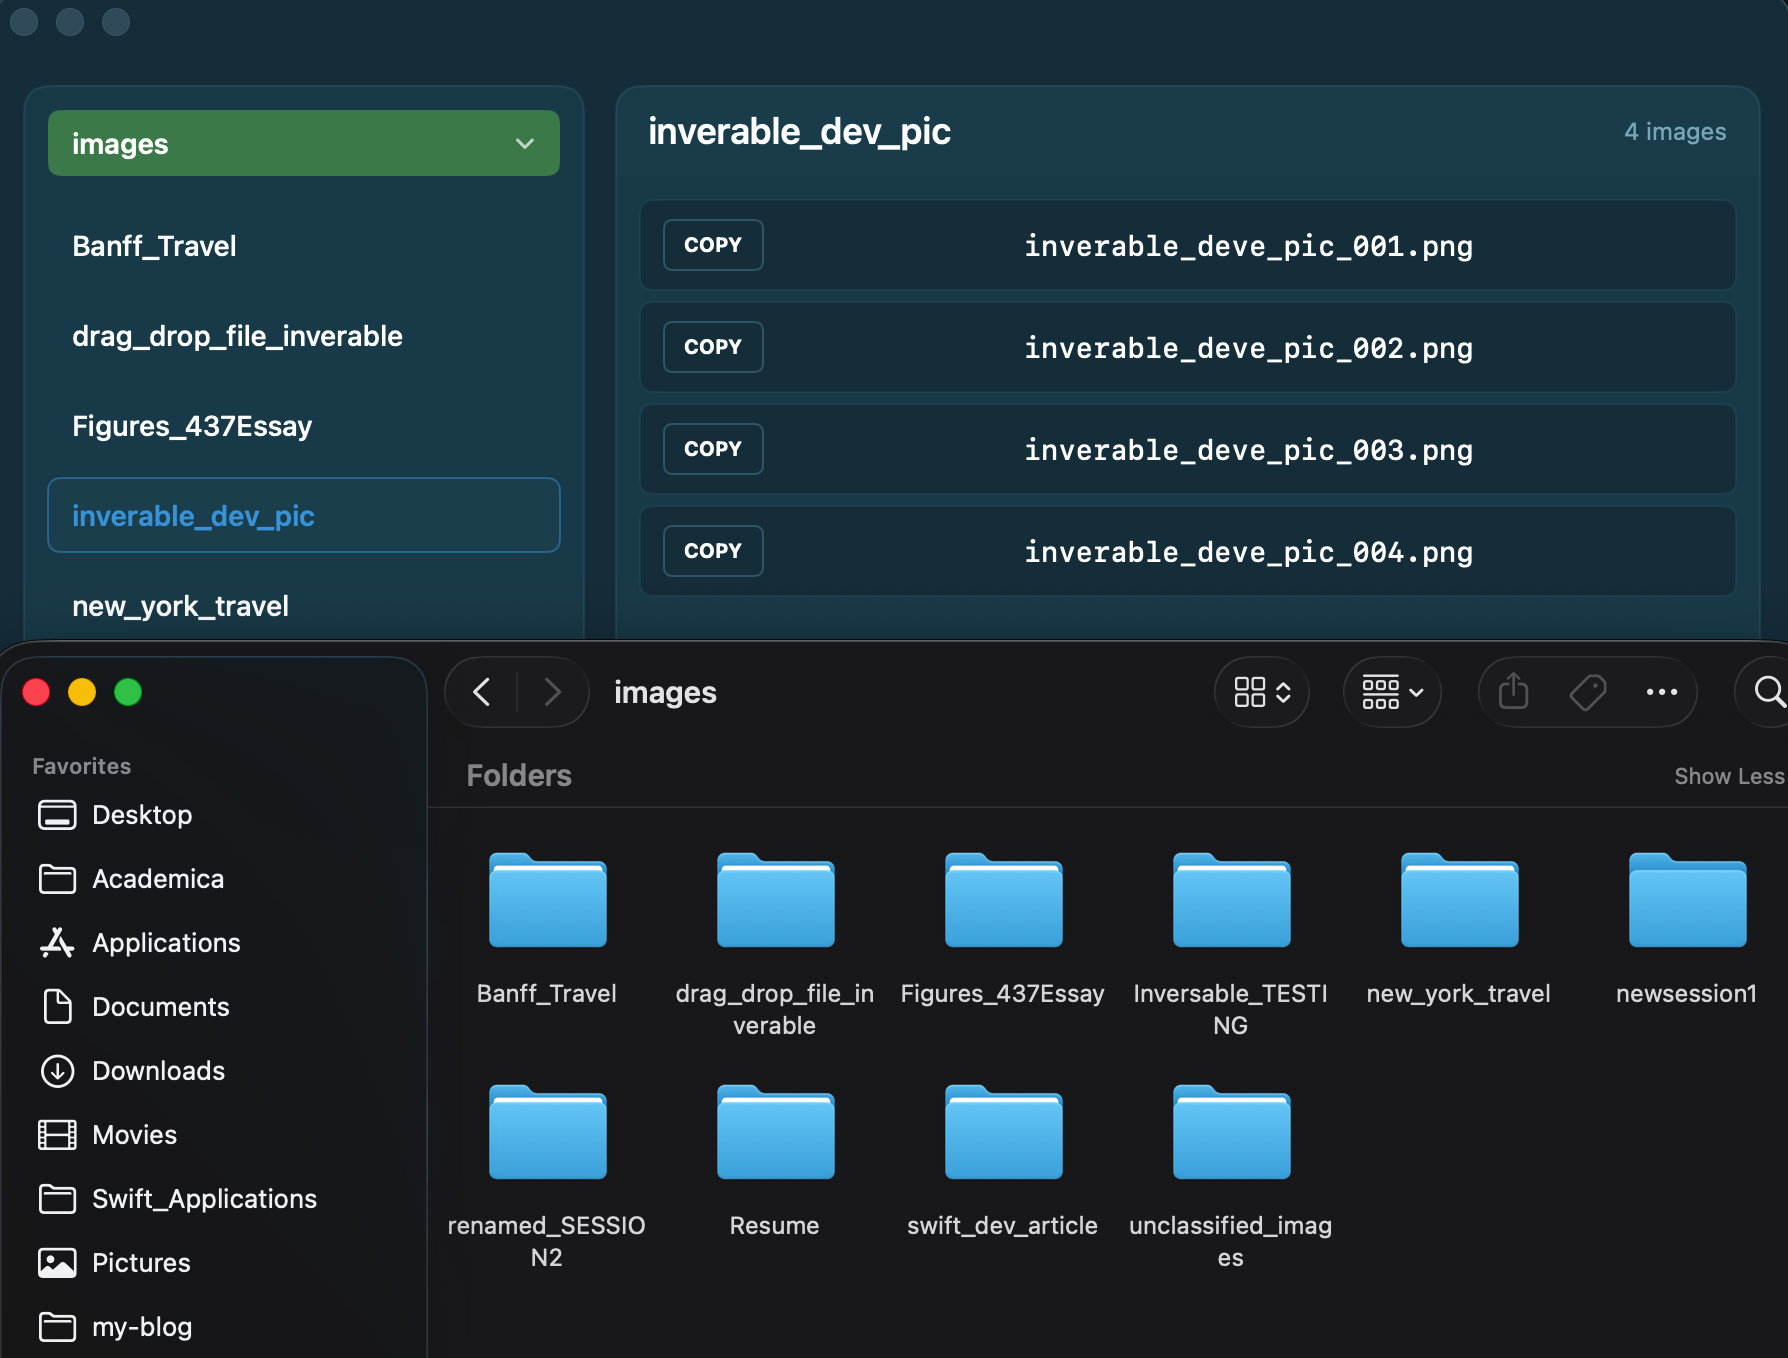Screen dimensions: 1788x1358
Task: Go forward with the right chevron
Action: tap(552, 691)
